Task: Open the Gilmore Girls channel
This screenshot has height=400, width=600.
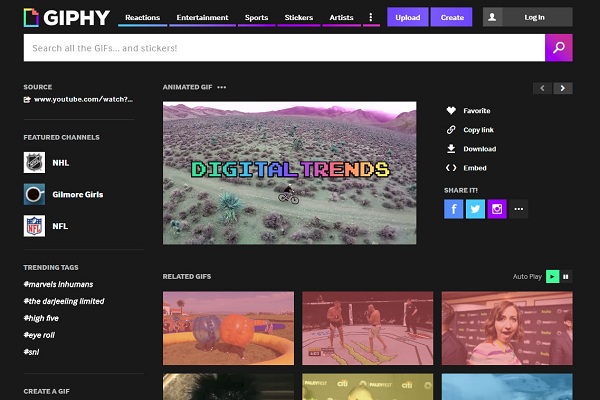Action: tap(78, 194)
